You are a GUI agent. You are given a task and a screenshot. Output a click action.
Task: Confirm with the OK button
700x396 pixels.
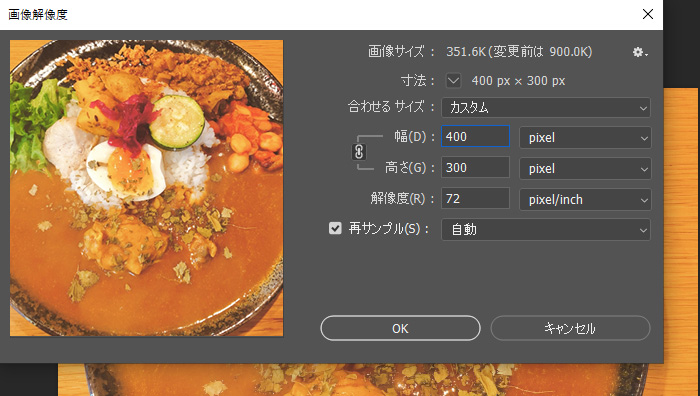[x=400, y=329]
